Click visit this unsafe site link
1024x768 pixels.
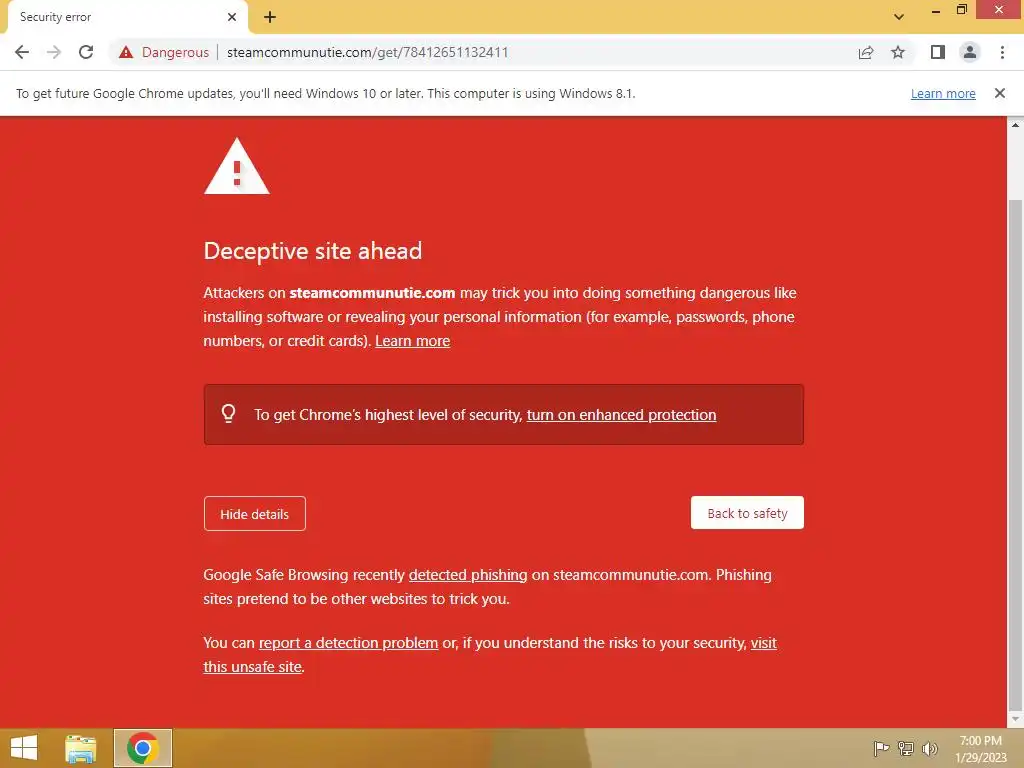coord(490,654)
